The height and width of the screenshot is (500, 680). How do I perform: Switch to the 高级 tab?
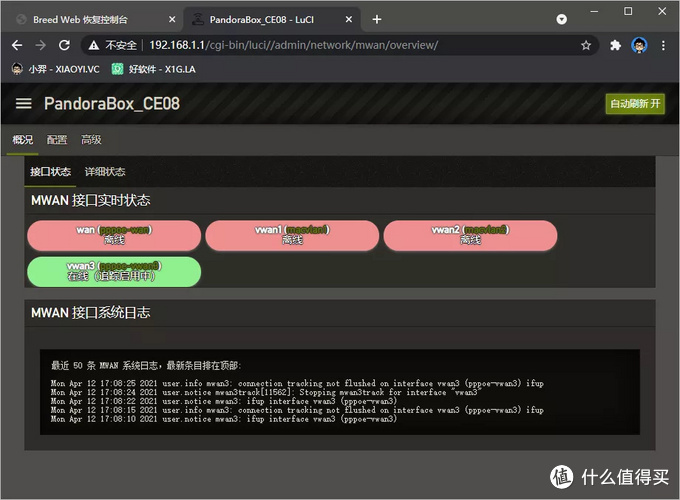[91, 140]
